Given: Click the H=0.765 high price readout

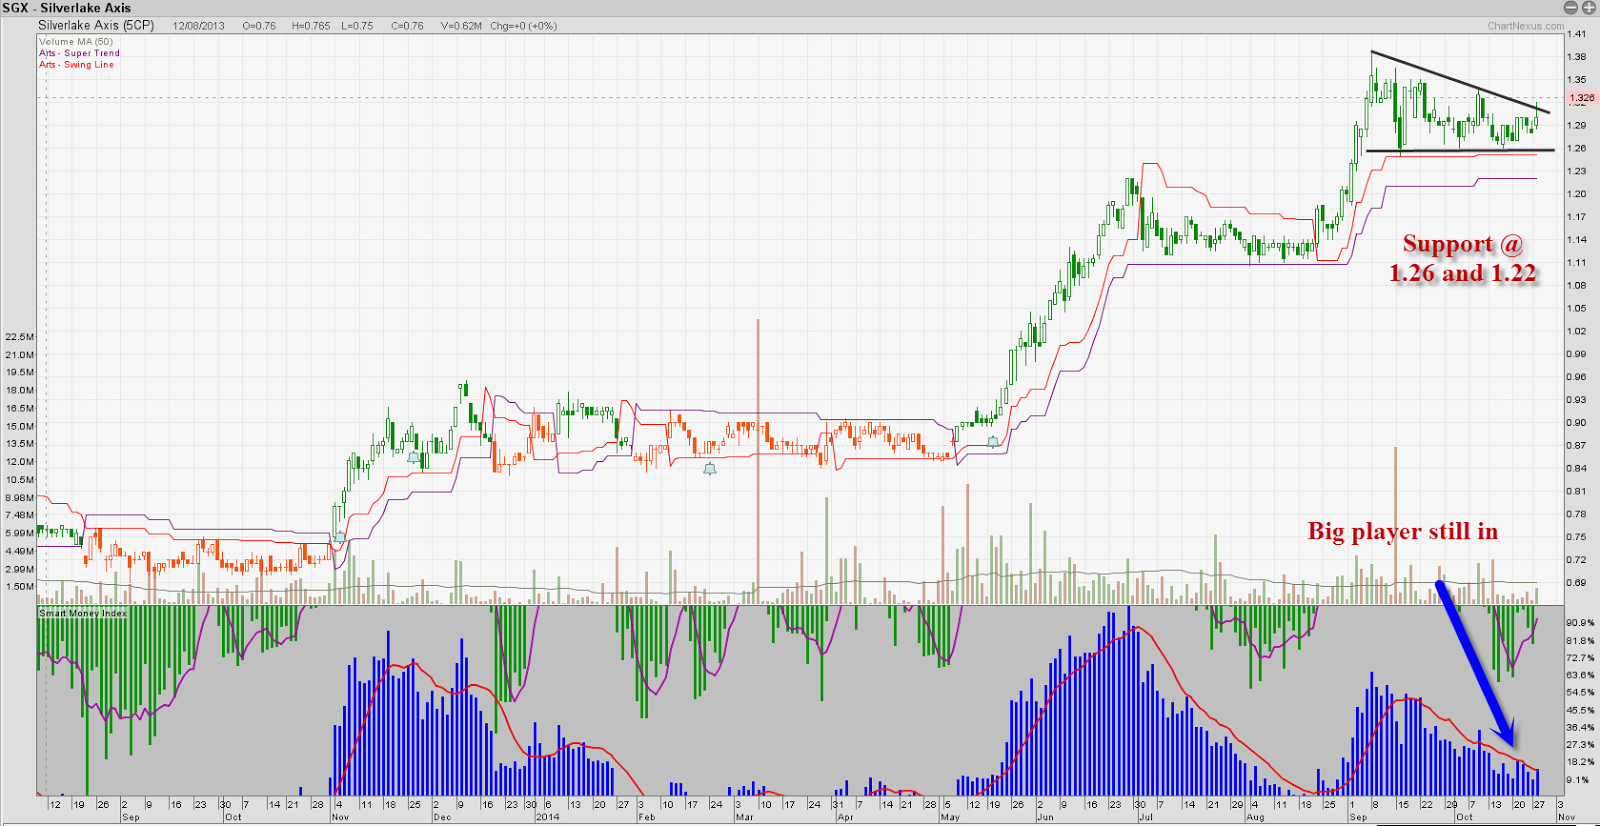Looking at the screenshot, I should [x=311, y=26].
